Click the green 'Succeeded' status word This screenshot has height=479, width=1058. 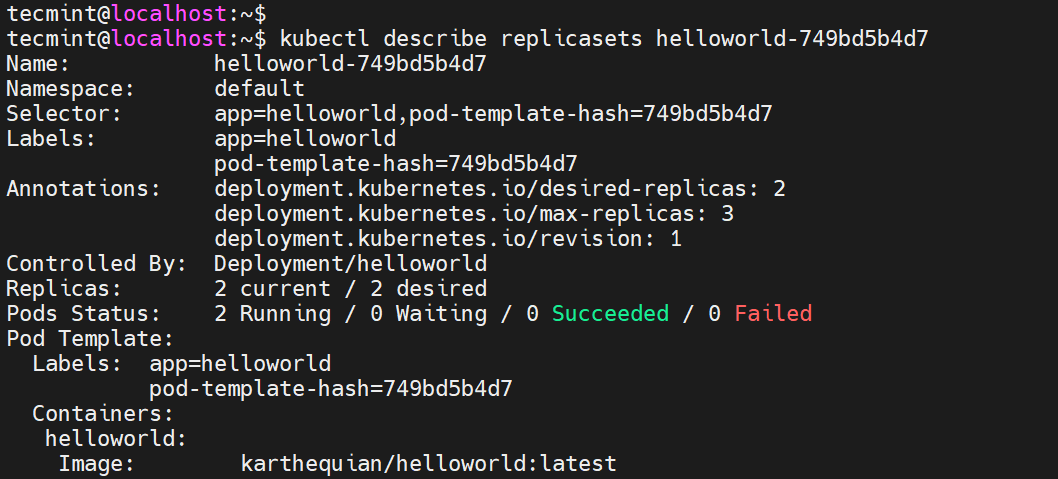610,314
